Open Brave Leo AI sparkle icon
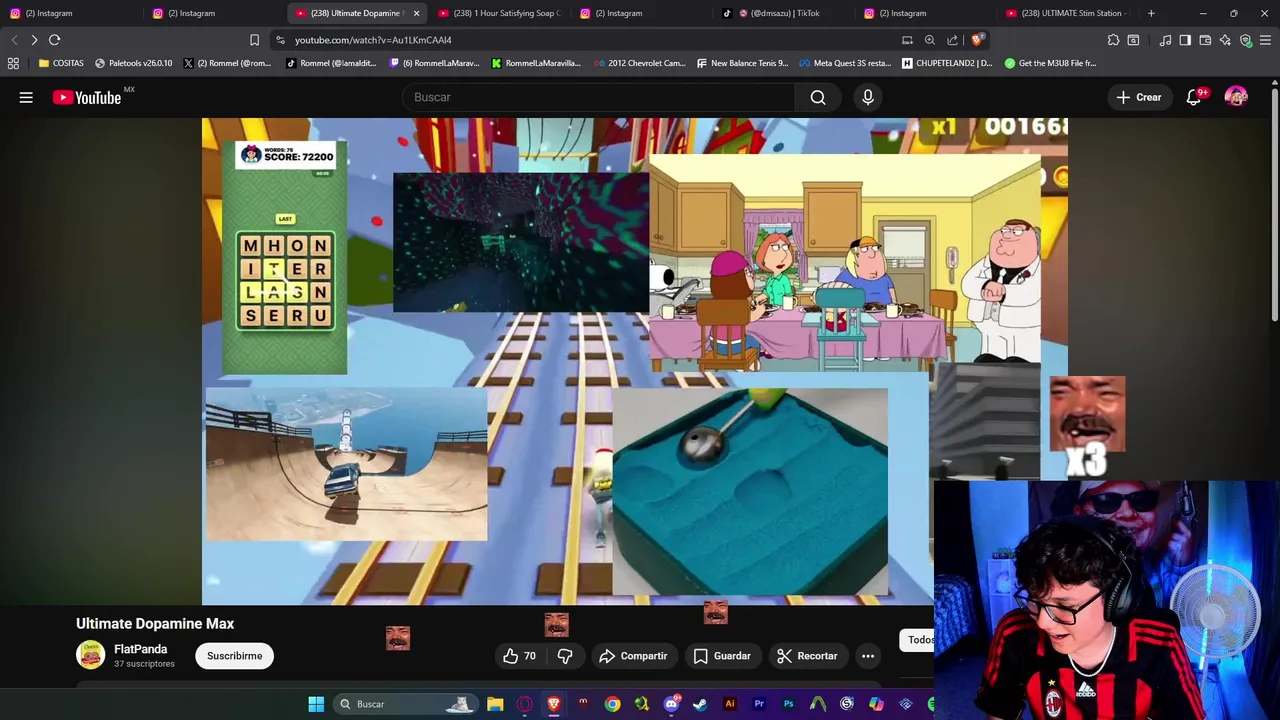 pos(1225,40)
